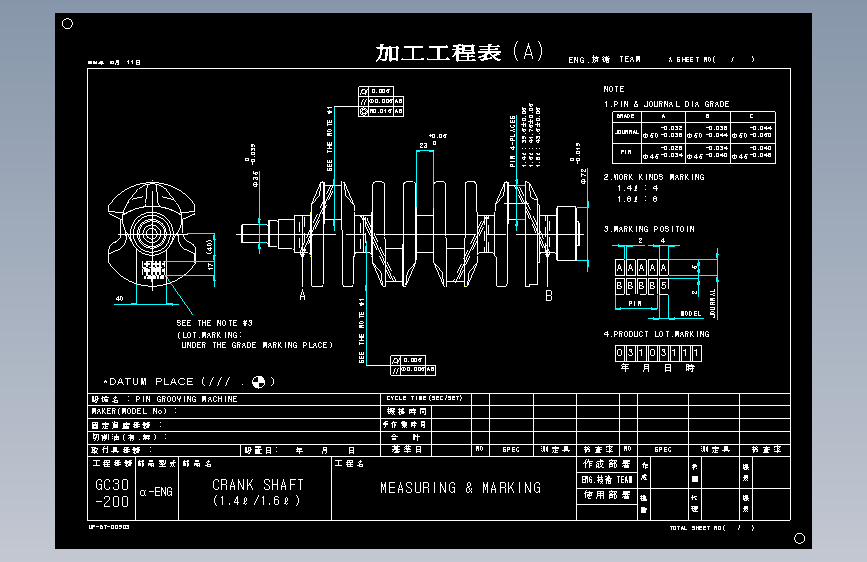This screenshot has height=562, width=867.
Task: Select datum label B below the crankshaft
Action: (x=549, y=296)
